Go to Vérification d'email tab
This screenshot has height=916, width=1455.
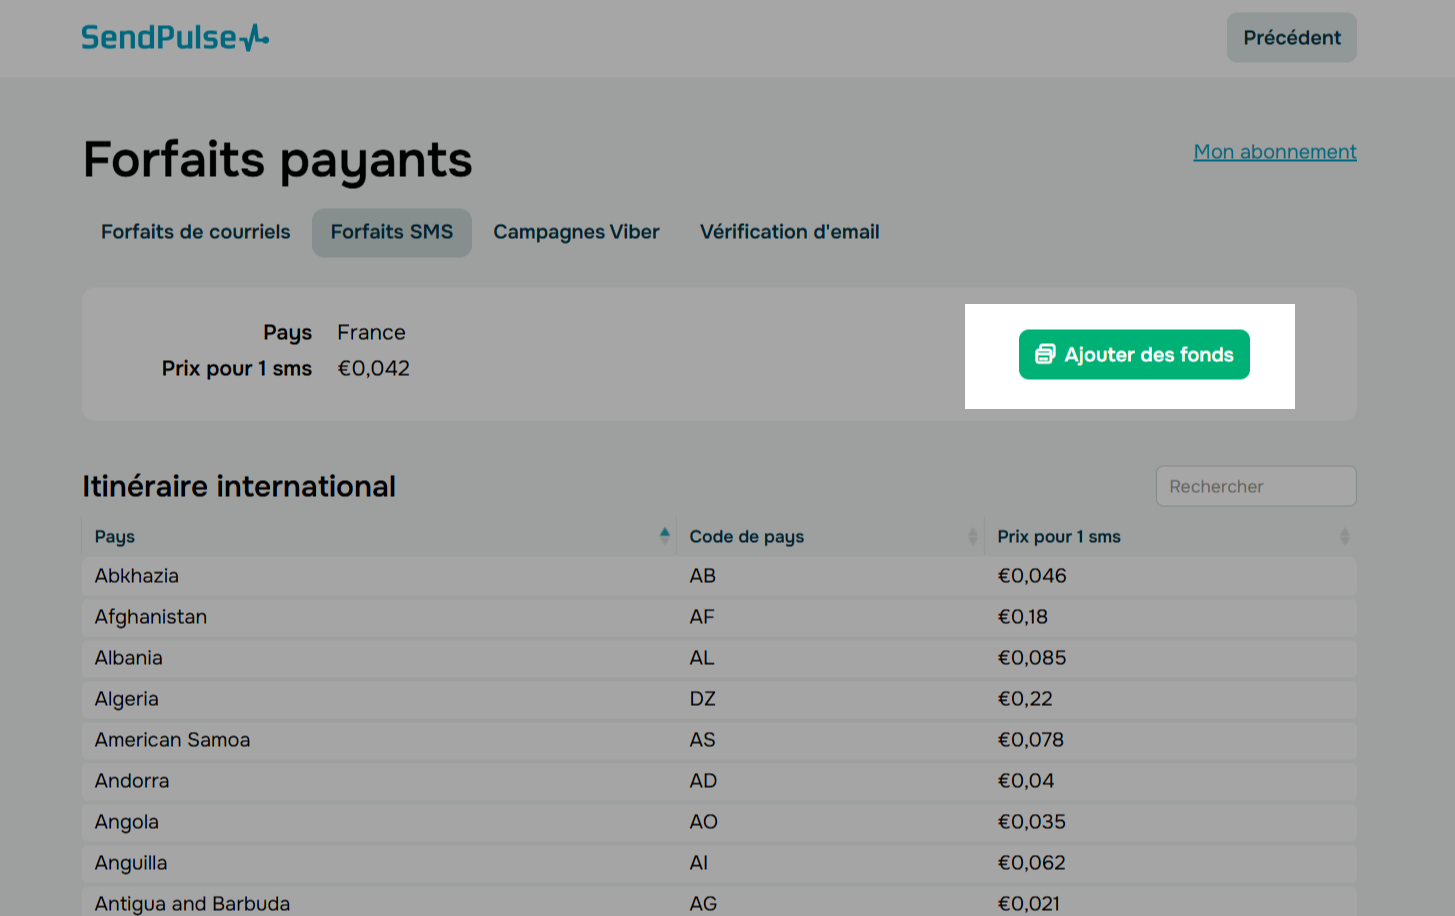click(789, 232)
